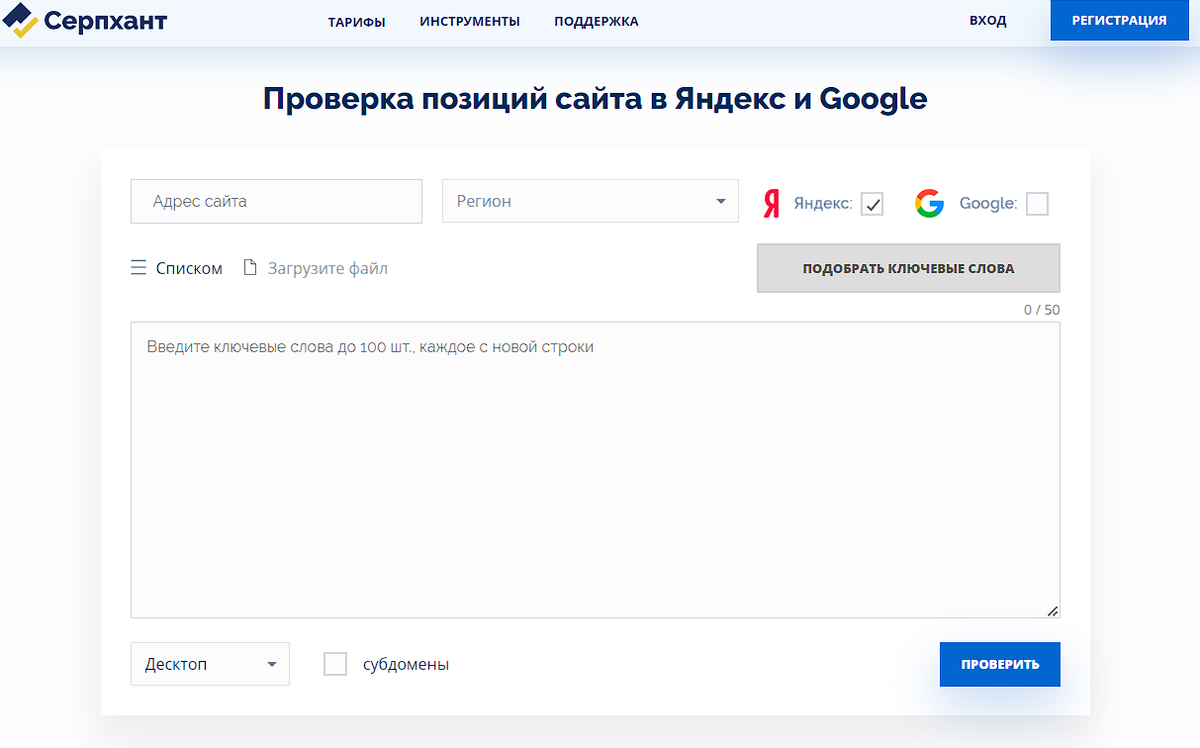The height and width of the screenshot is (748, 1200).
Task: Open the ВХОД login link
Action: pyautogui.click(x=988, y=20)
